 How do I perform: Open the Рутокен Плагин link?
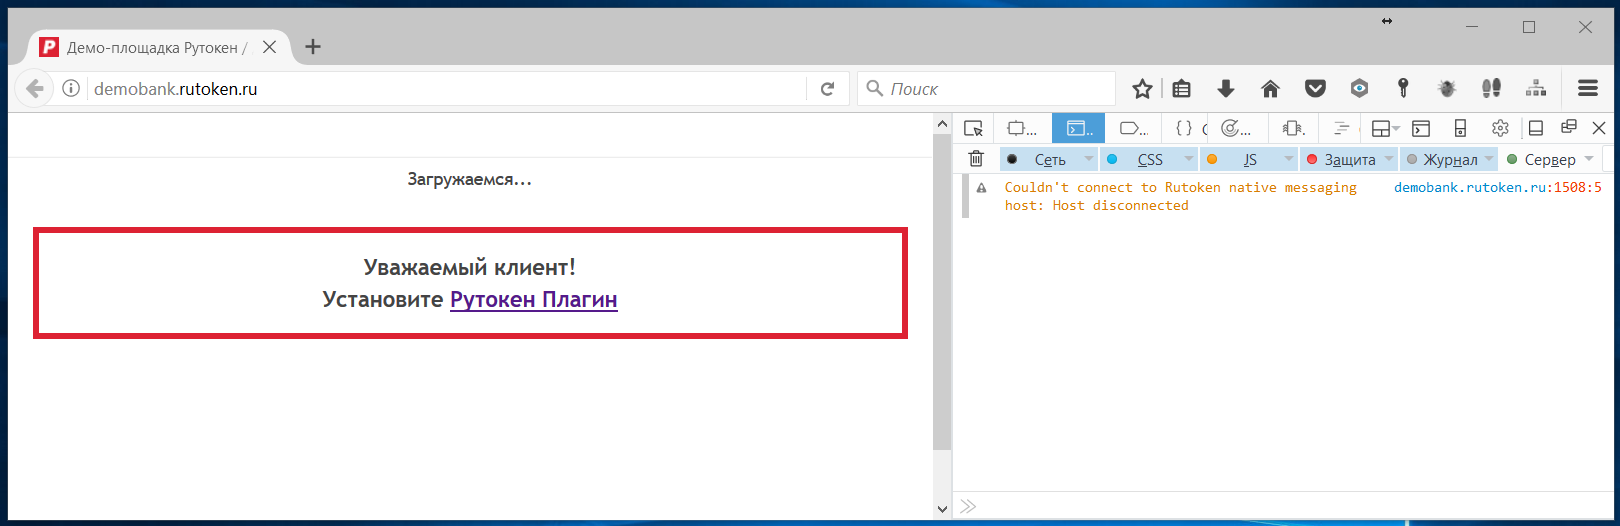click(533, 299)
